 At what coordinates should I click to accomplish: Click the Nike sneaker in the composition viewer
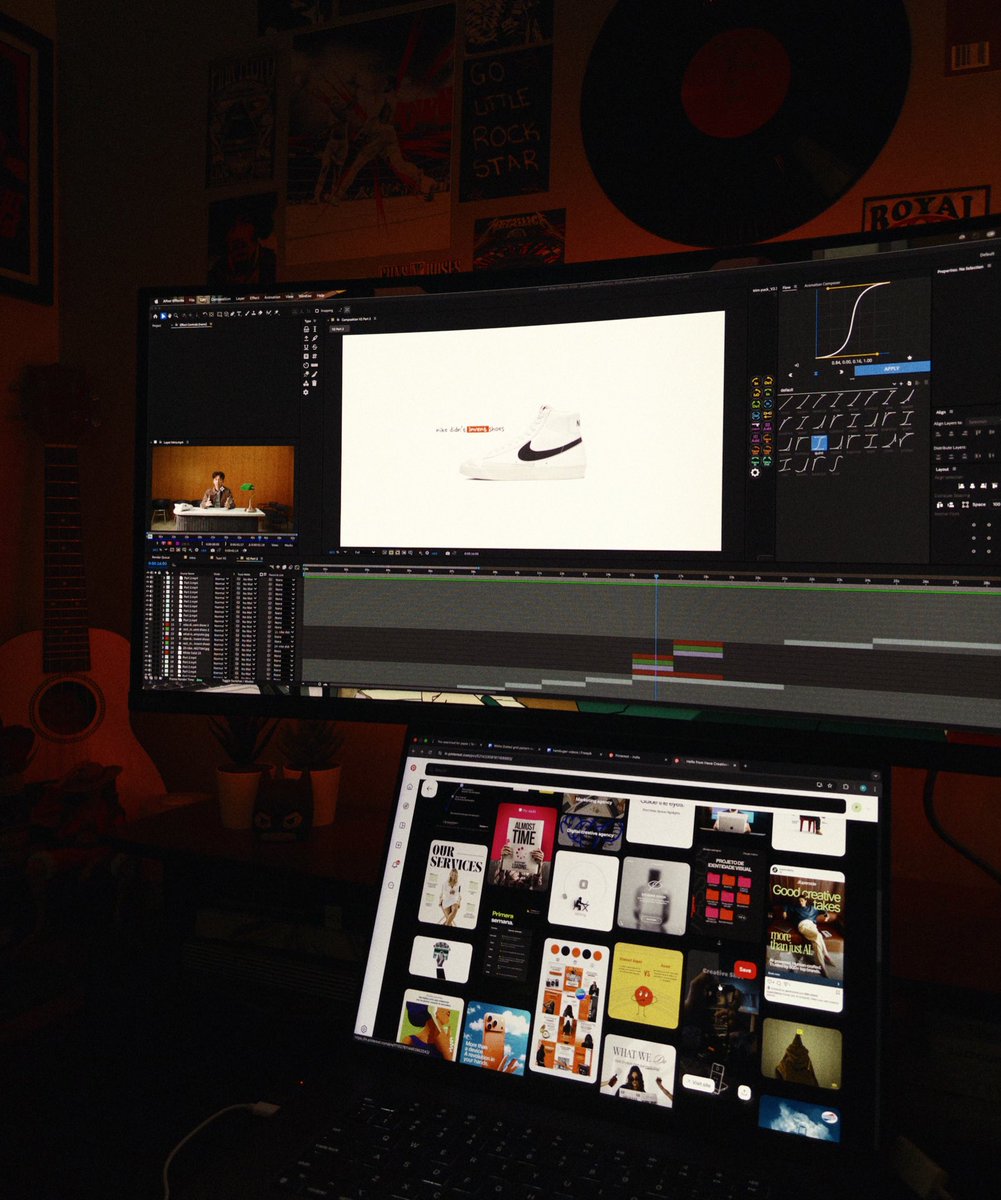pyautogui.click(x=524, y=443)
